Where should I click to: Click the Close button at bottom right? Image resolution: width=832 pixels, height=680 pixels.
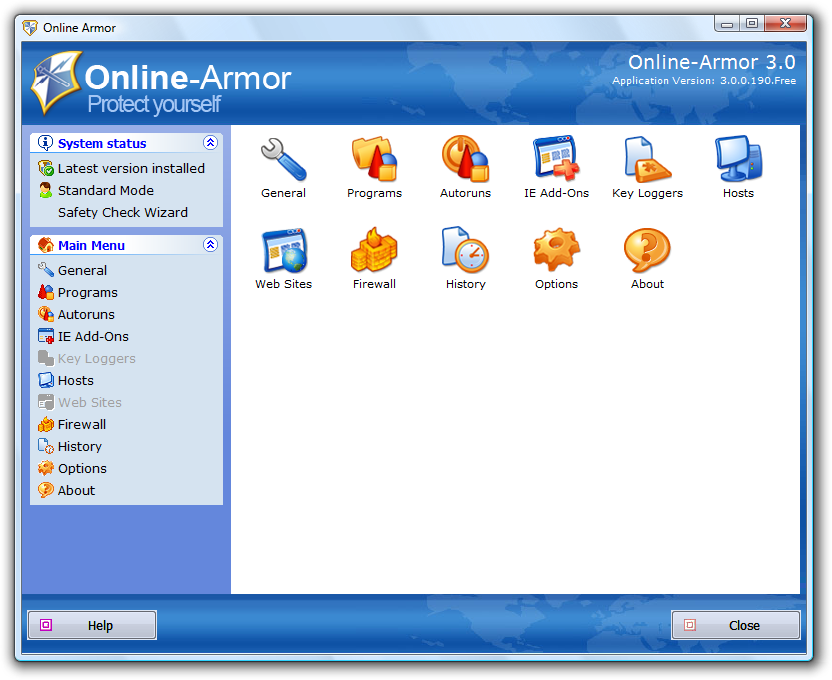(x=735, y=625)
